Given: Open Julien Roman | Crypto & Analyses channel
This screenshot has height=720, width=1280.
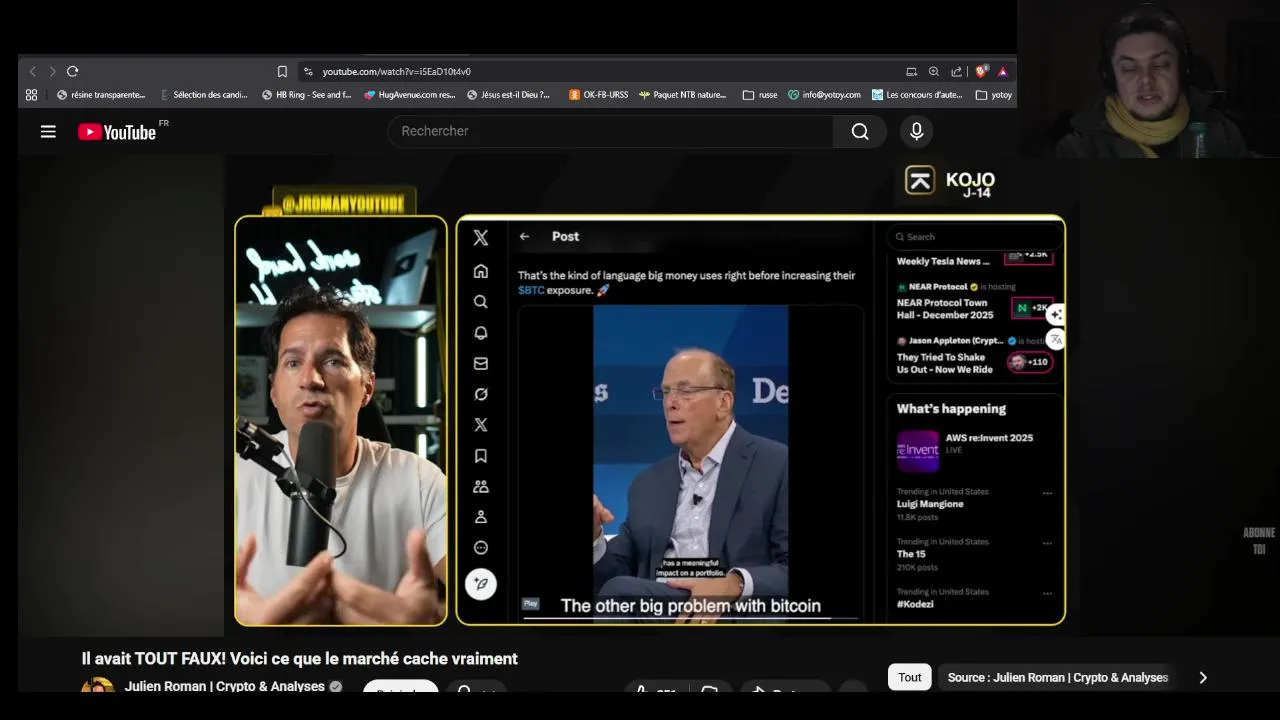Looking at the screenshot, I should coord(225,686).
